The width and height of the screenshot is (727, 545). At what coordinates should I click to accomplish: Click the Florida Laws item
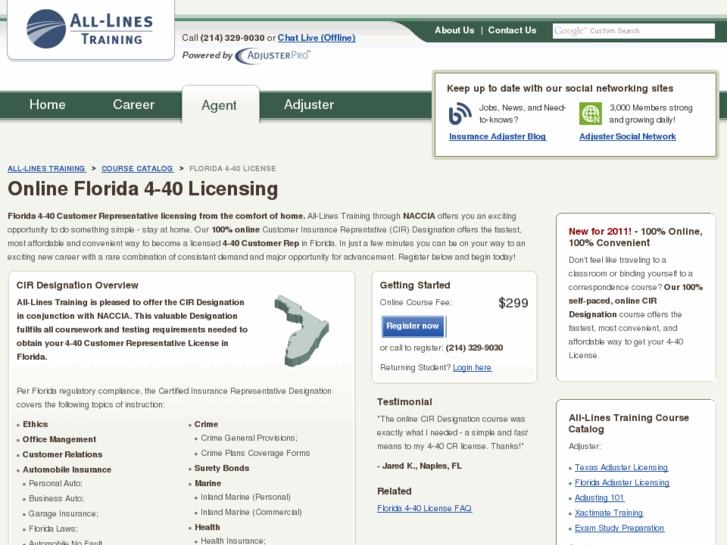coord(53,529)
